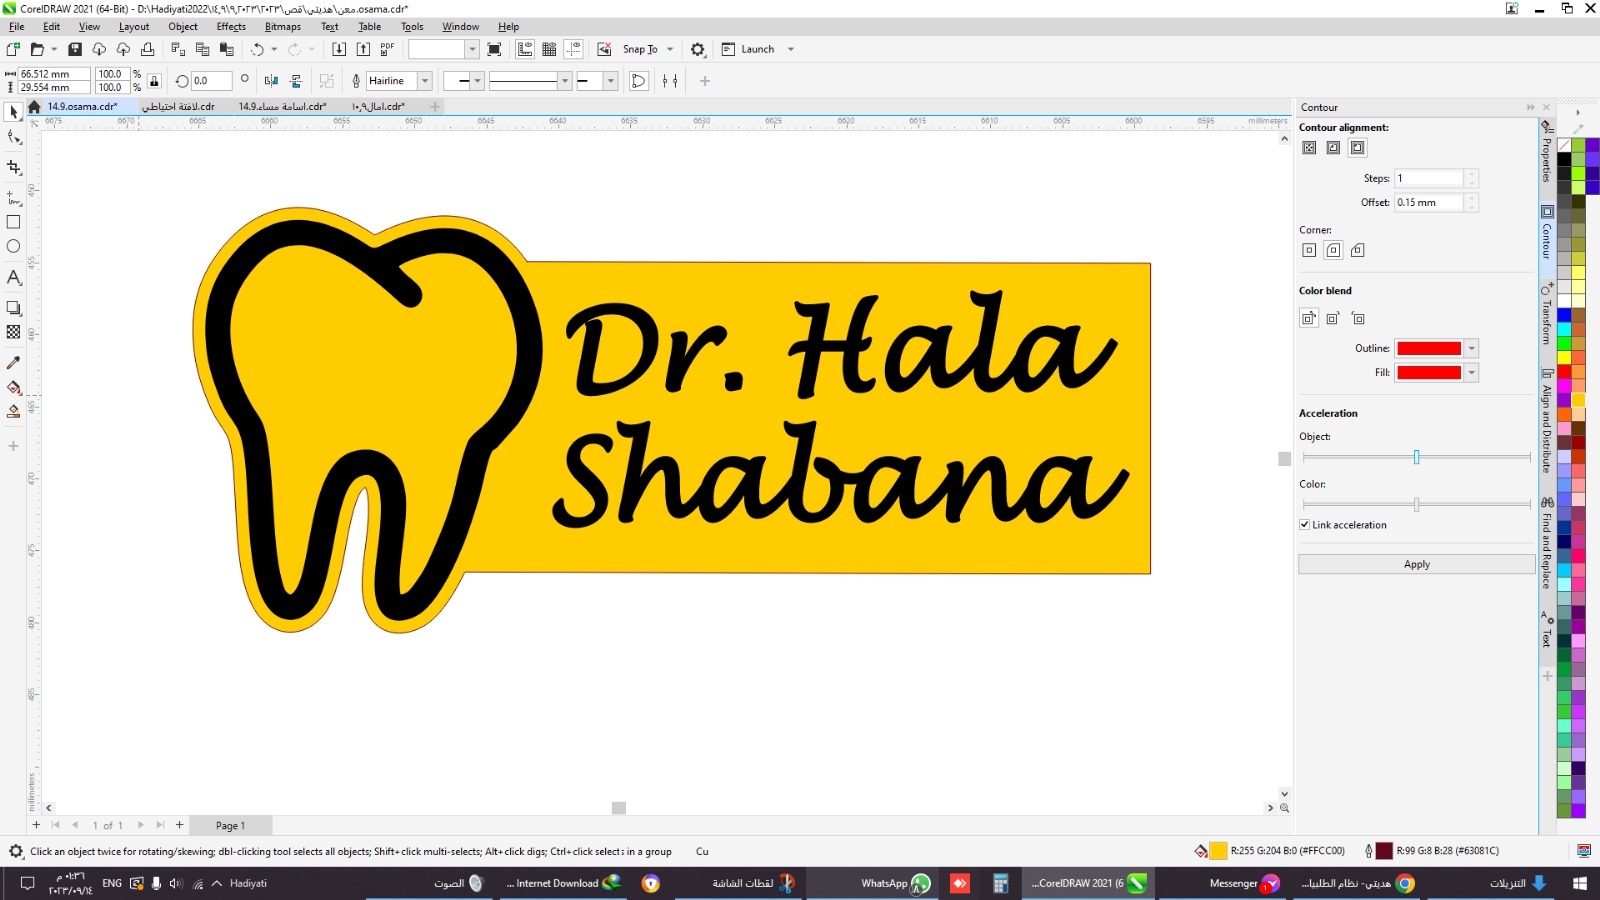Click the Save icon in toolbar
The image size is (1600, 900).
pos(75,49)
